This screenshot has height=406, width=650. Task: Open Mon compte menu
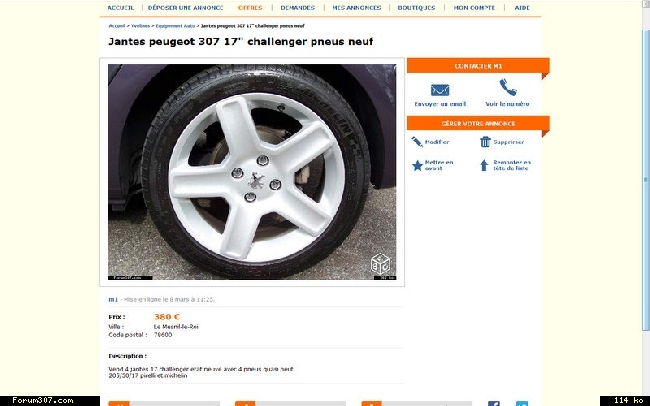[x=474, y=7]
